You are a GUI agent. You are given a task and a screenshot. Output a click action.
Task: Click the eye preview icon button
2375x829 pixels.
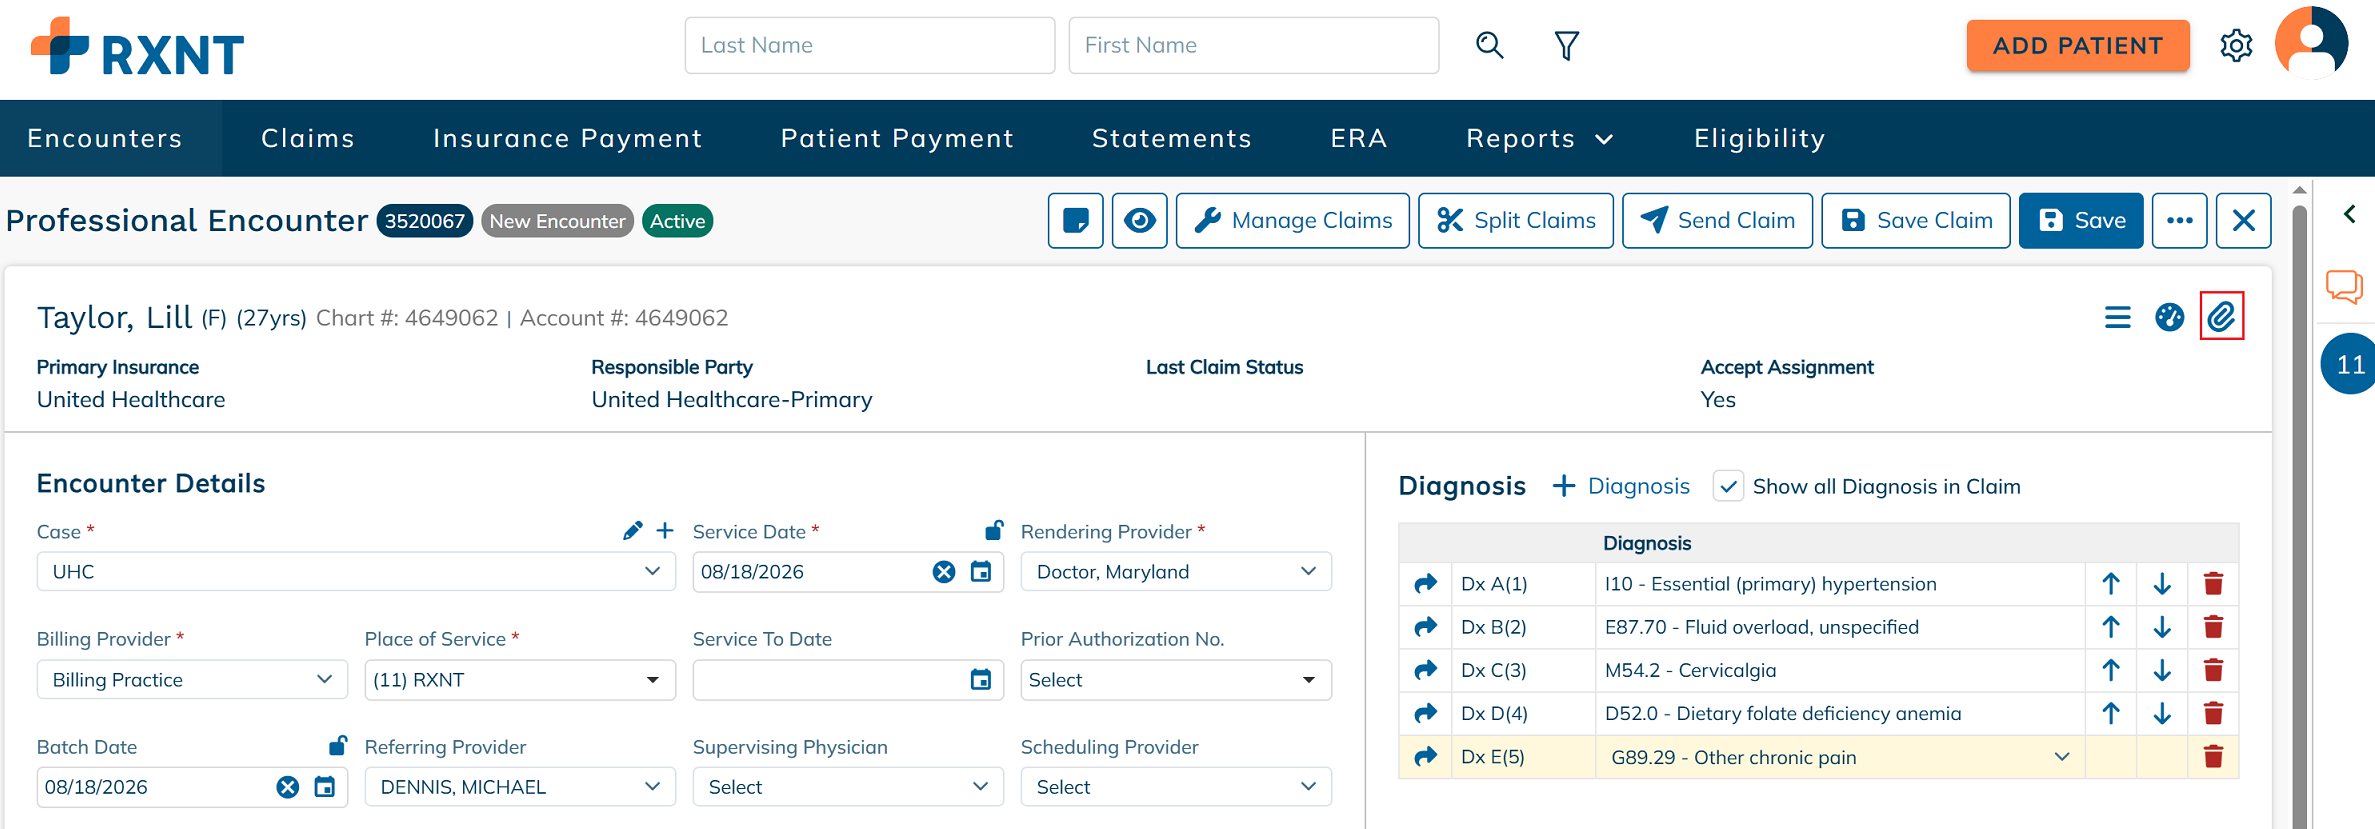click(1139, 220)
